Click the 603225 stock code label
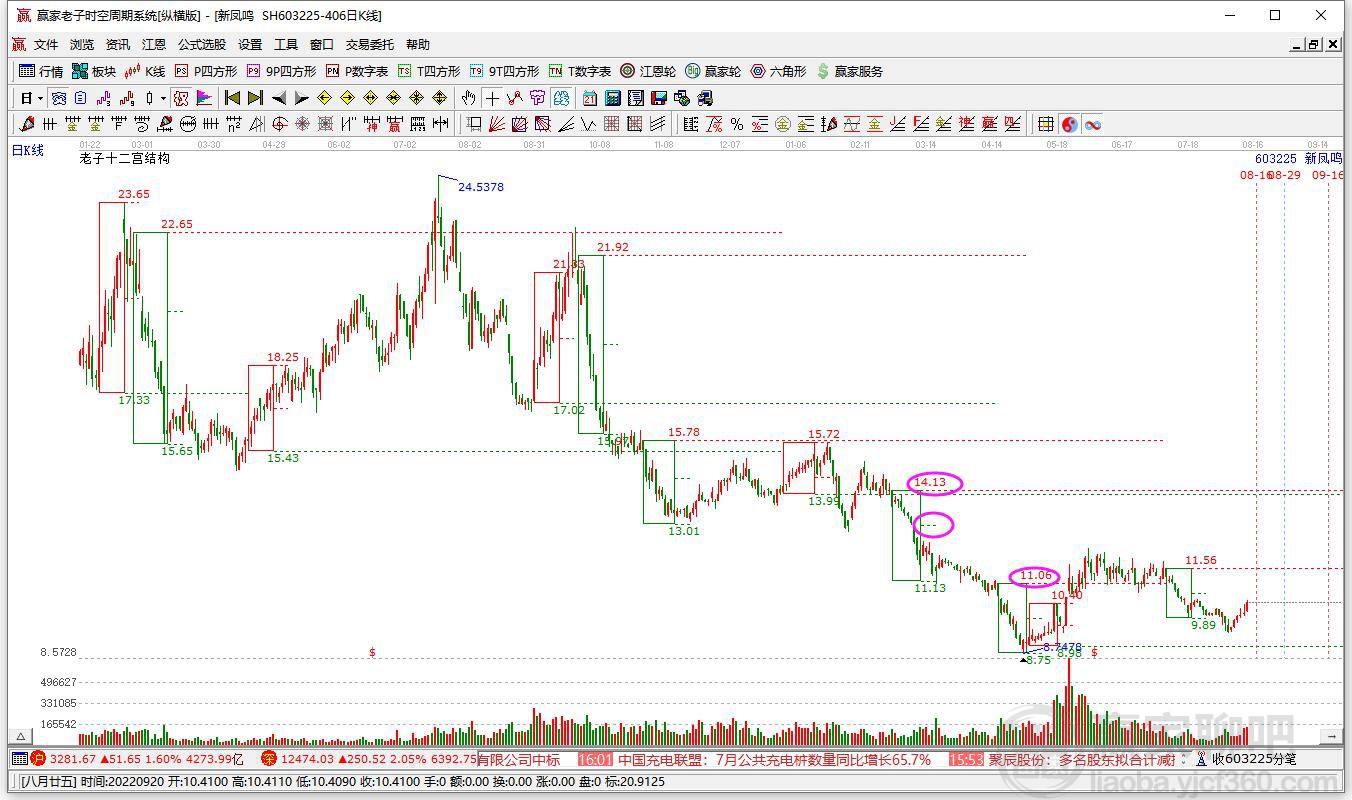Screen dimensions: 1352x800 coord(1276,158)
